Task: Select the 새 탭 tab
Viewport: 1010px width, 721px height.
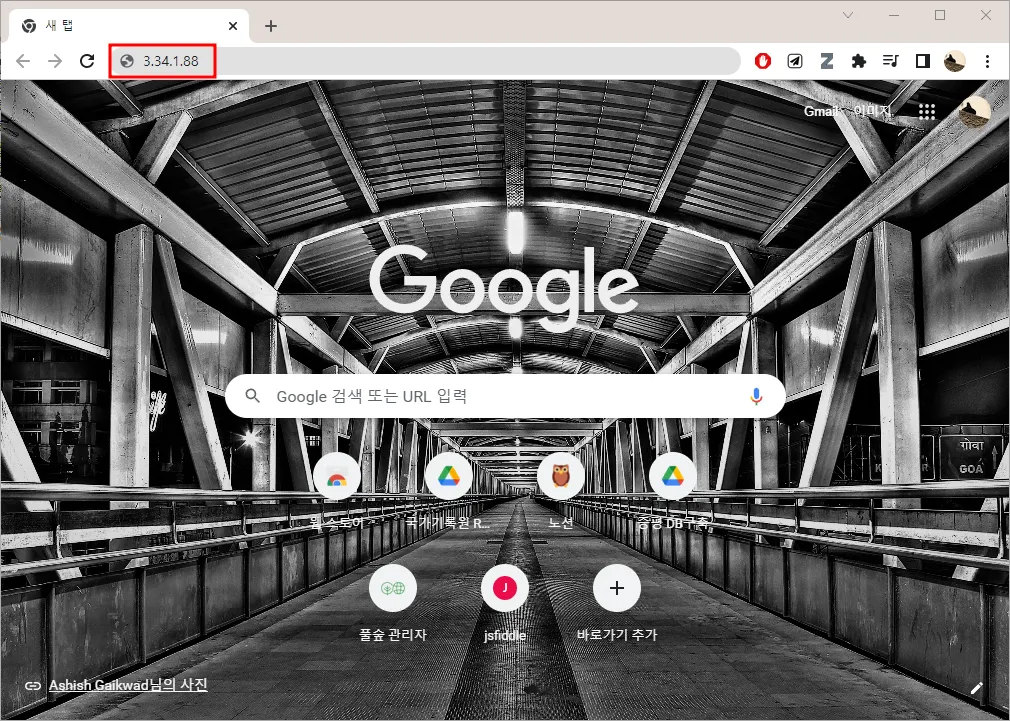Action: tap(129, 26)
